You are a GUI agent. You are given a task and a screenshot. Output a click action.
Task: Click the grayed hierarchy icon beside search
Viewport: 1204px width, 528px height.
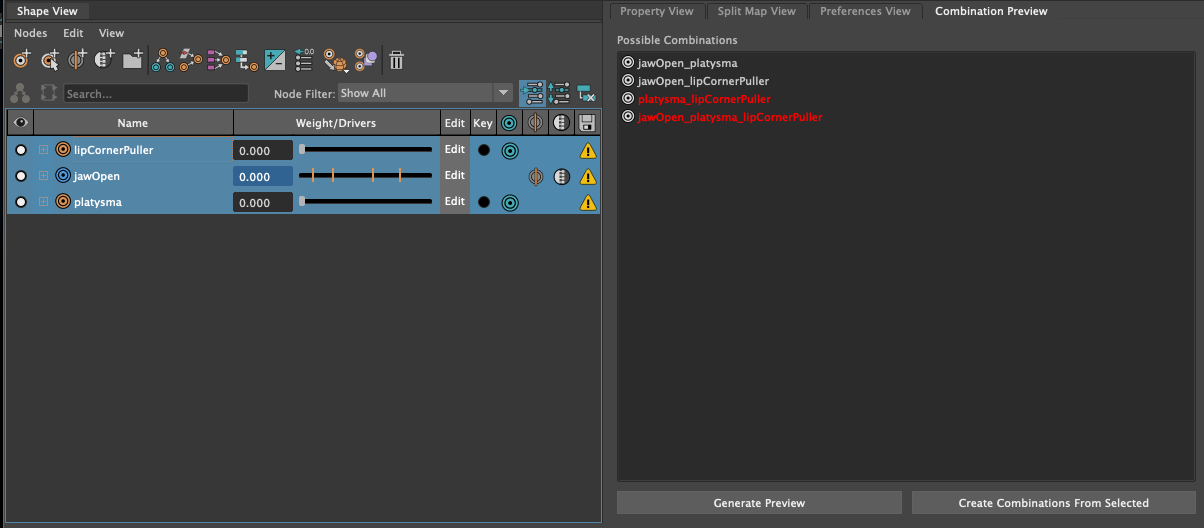20,93
